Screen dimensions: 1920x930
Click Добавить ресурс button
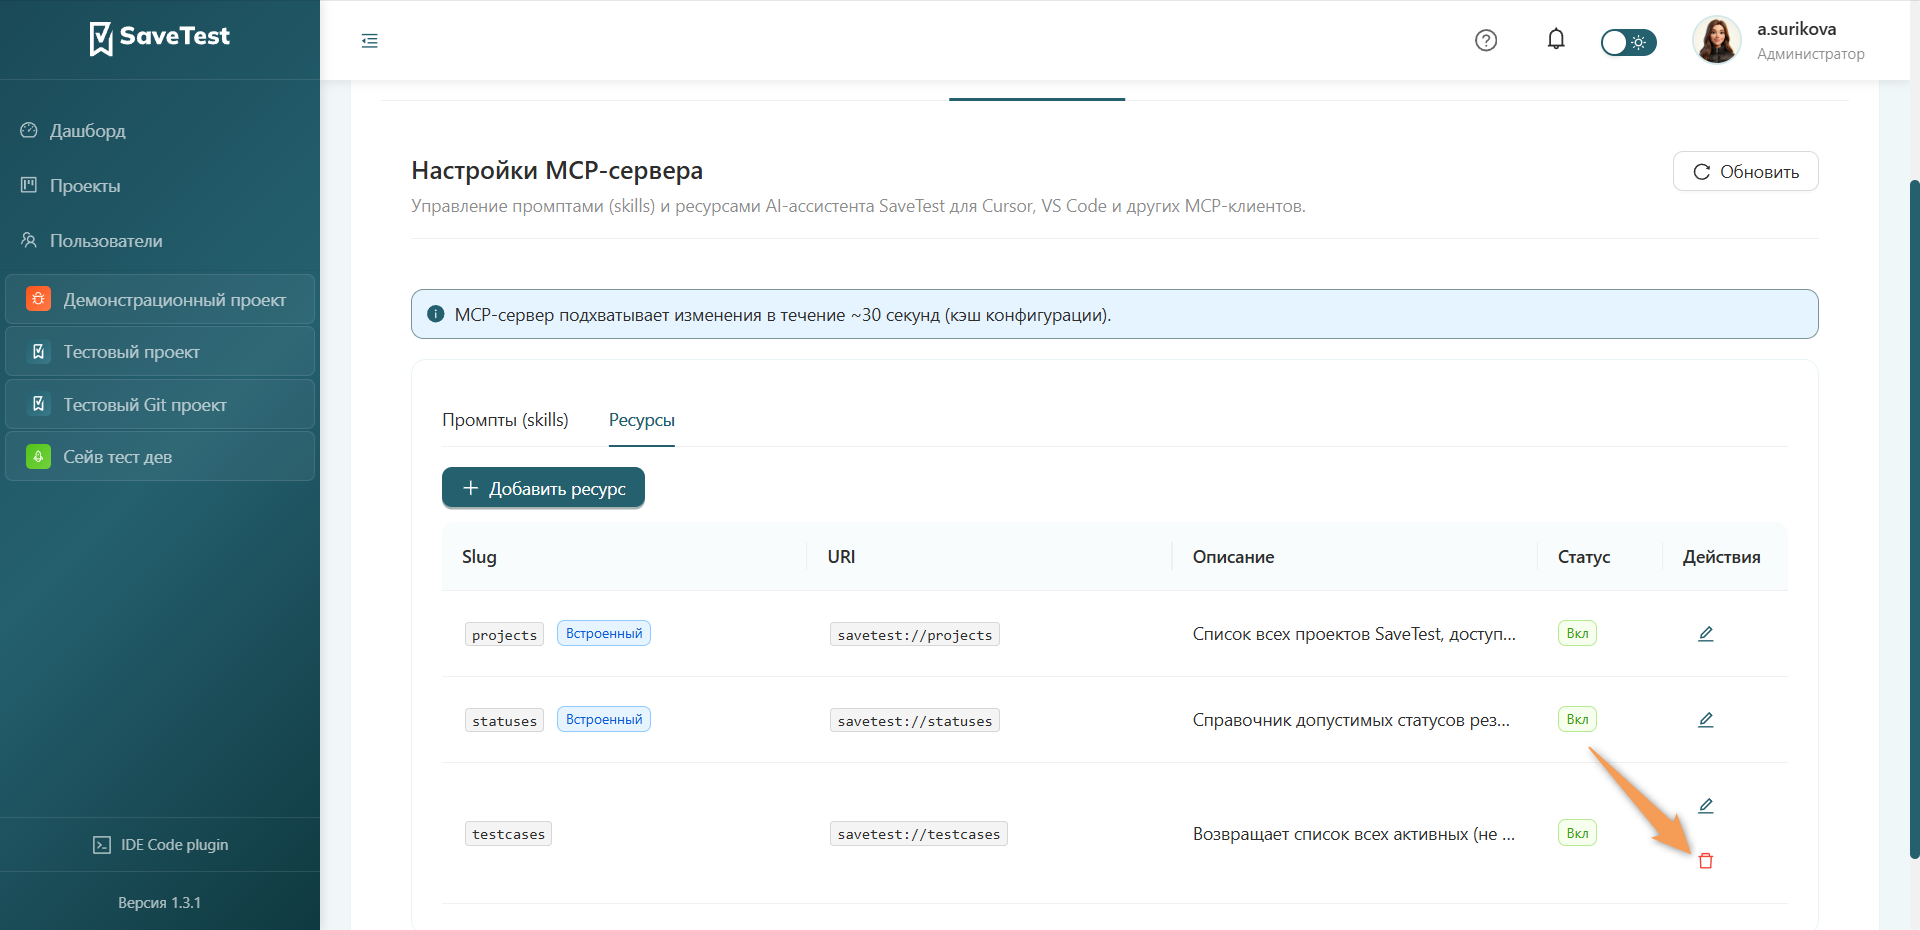click(543, 488)
